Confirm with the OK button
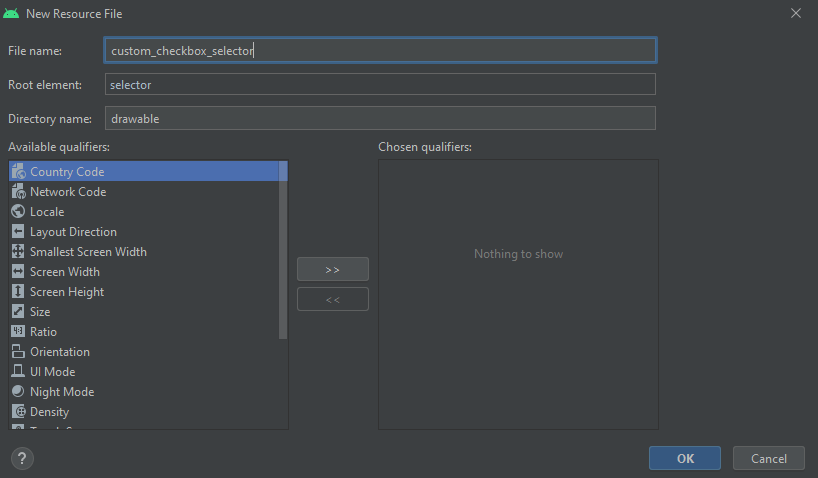The height and width of the screenshot is (478, 818). 685,458
